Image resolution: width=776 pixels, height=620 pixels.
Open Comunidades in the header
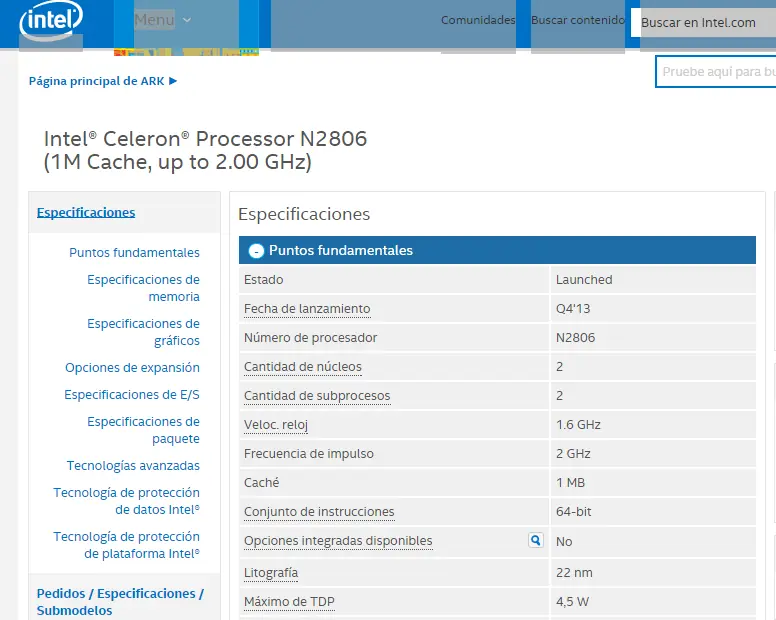pyautogui.click(x=478, y=20)
